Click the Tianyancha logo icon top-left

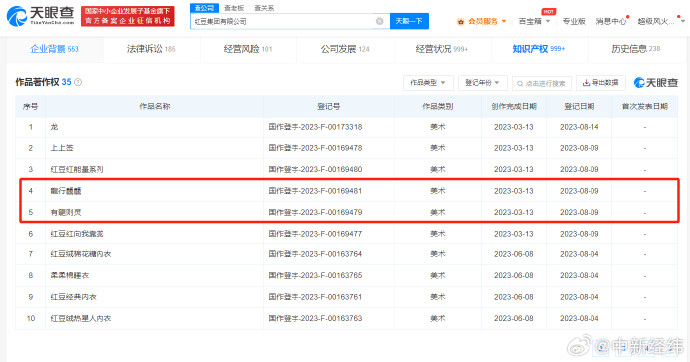[17, 16]
